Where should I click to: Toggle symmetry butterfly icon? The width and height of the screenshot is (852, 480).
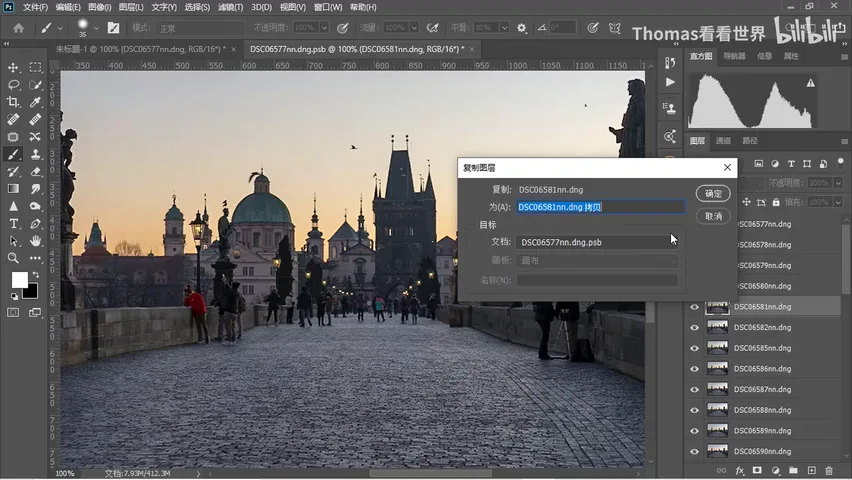tap(615, 28)
